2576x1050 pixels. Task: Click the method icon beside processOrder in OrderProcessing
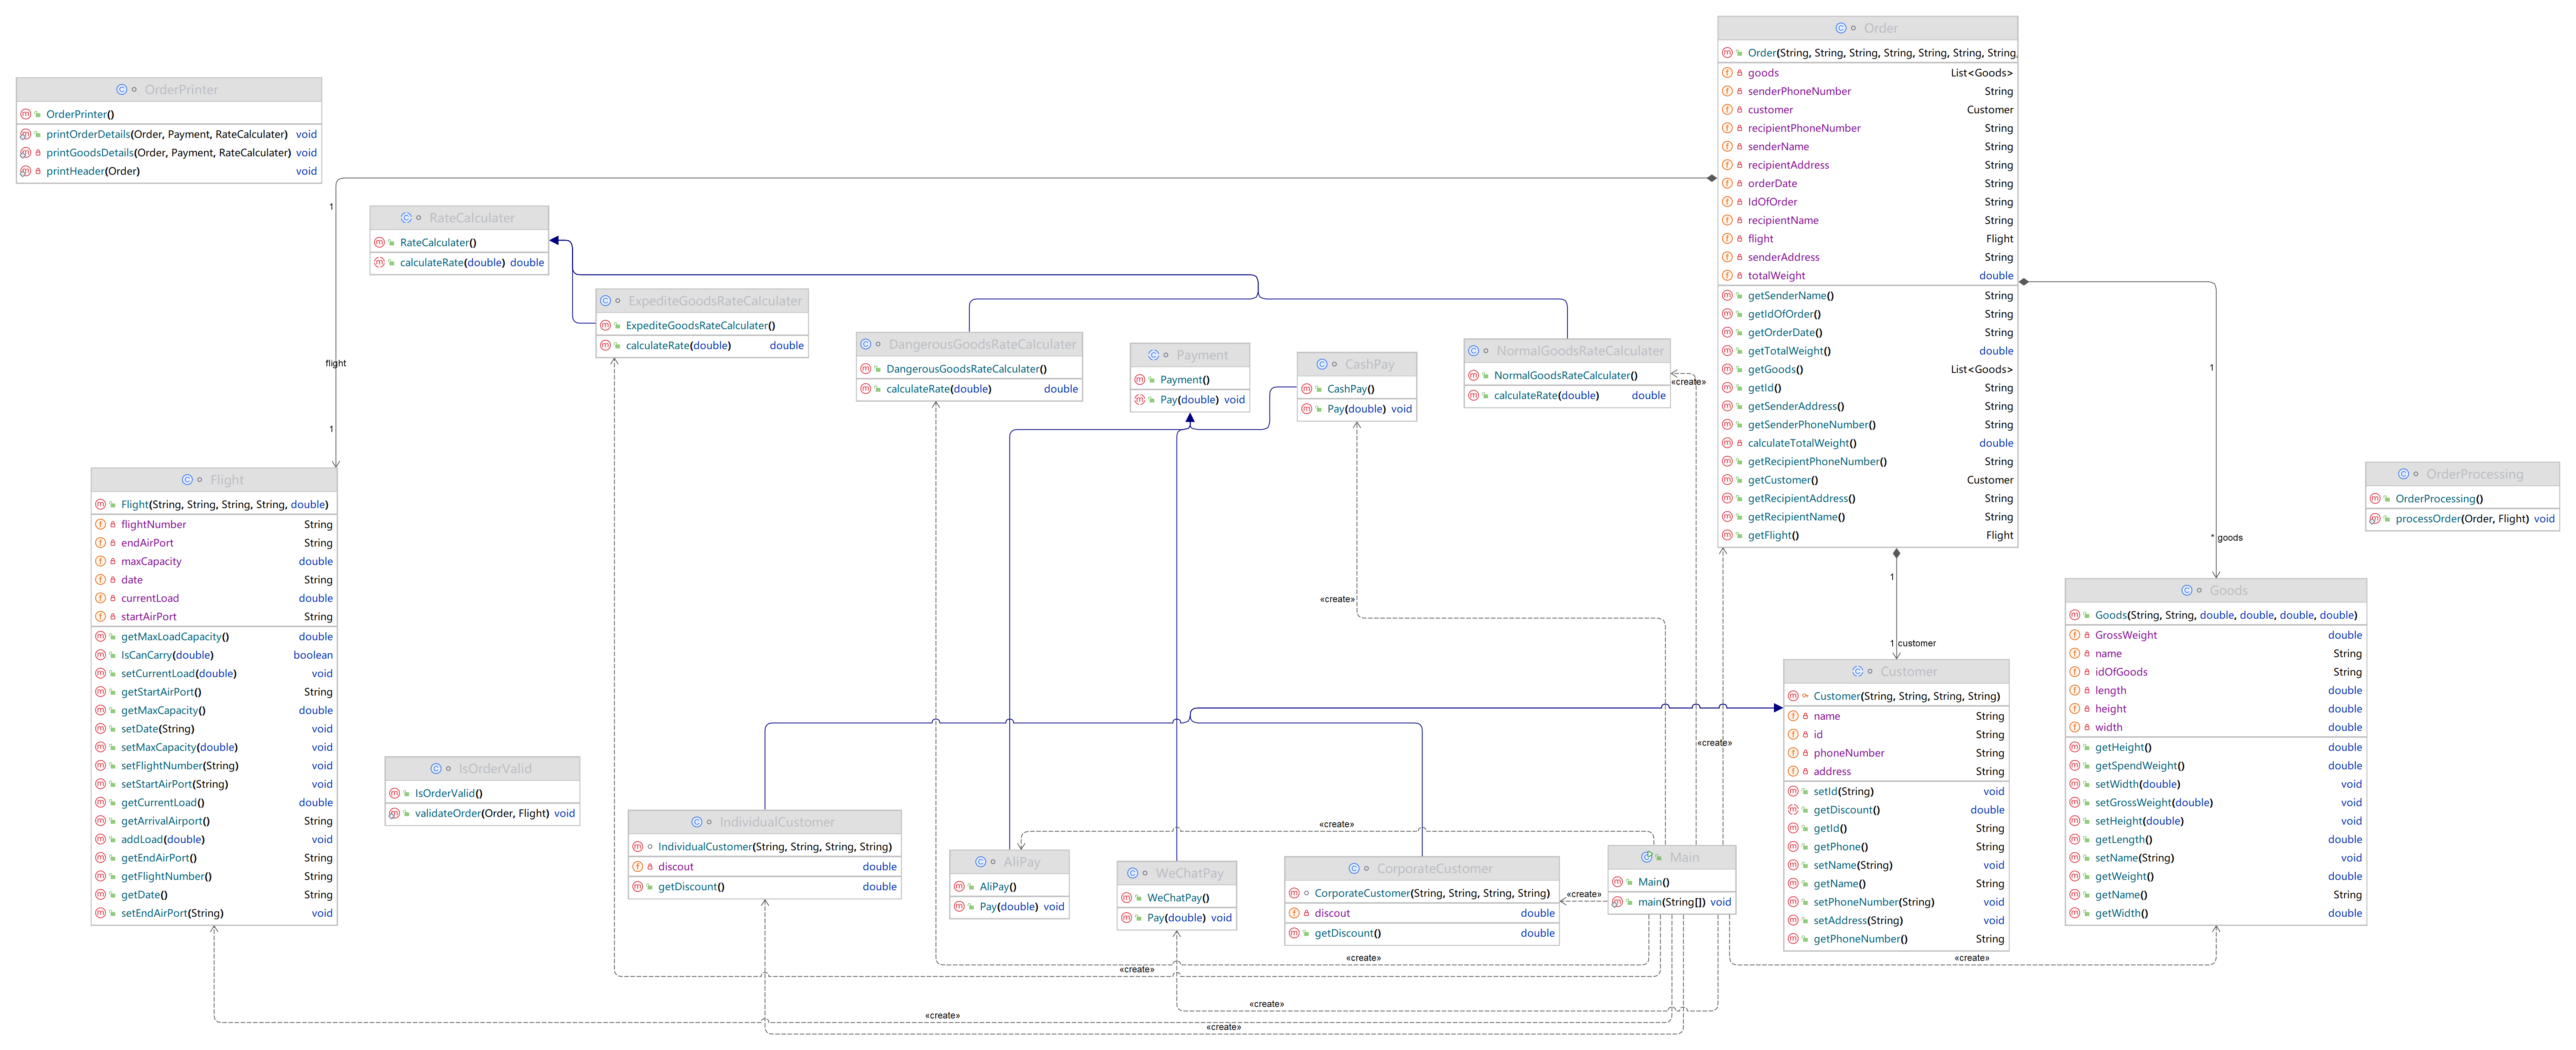click(2375, 519)
